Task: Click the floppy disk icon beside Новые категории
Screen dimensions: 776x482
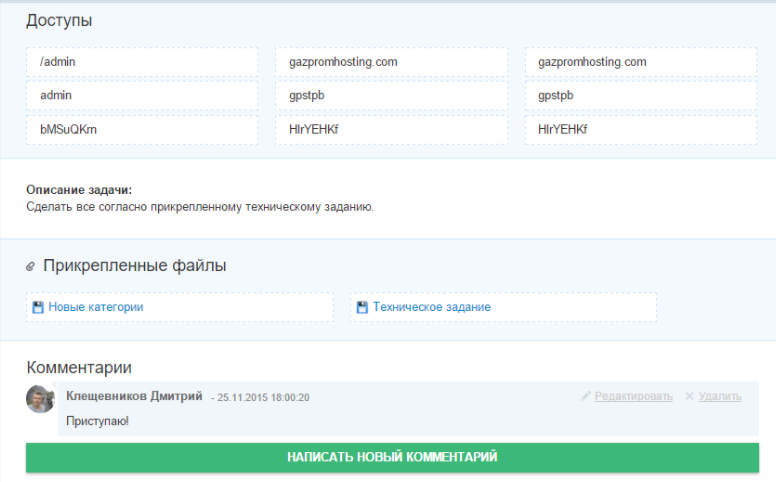Action: click(38, 307)
